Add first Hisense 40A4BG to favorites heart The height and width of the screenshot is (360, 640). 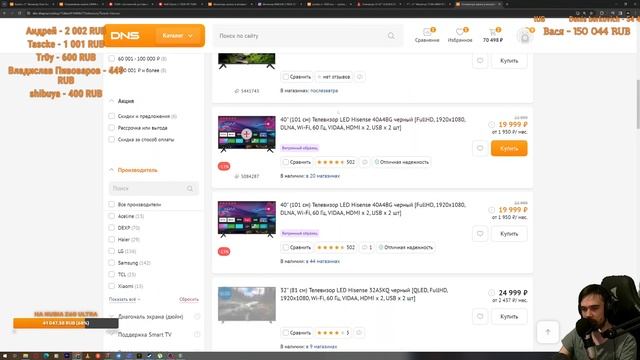click(x=480, y=148)
